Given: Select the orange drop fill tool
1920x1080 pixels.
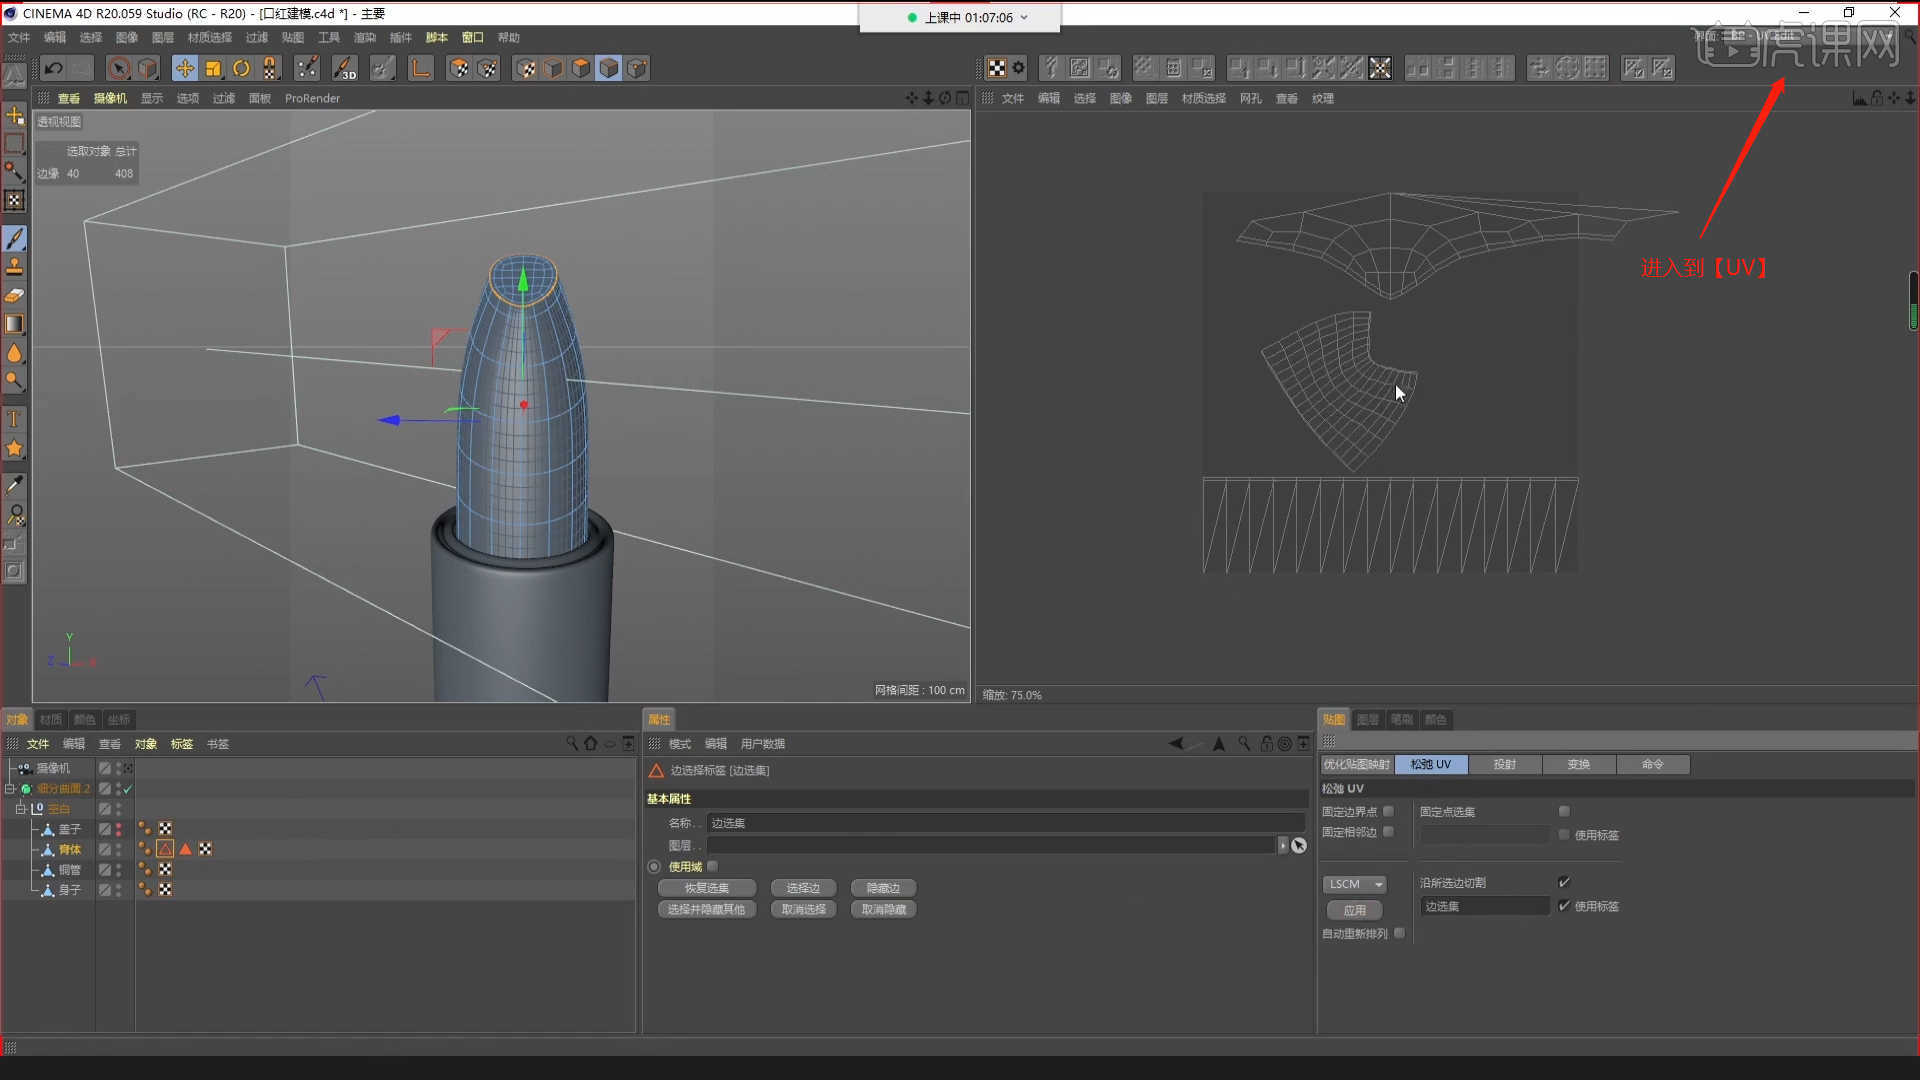Looking at the screenshot, I should click(x=14, y=353).
